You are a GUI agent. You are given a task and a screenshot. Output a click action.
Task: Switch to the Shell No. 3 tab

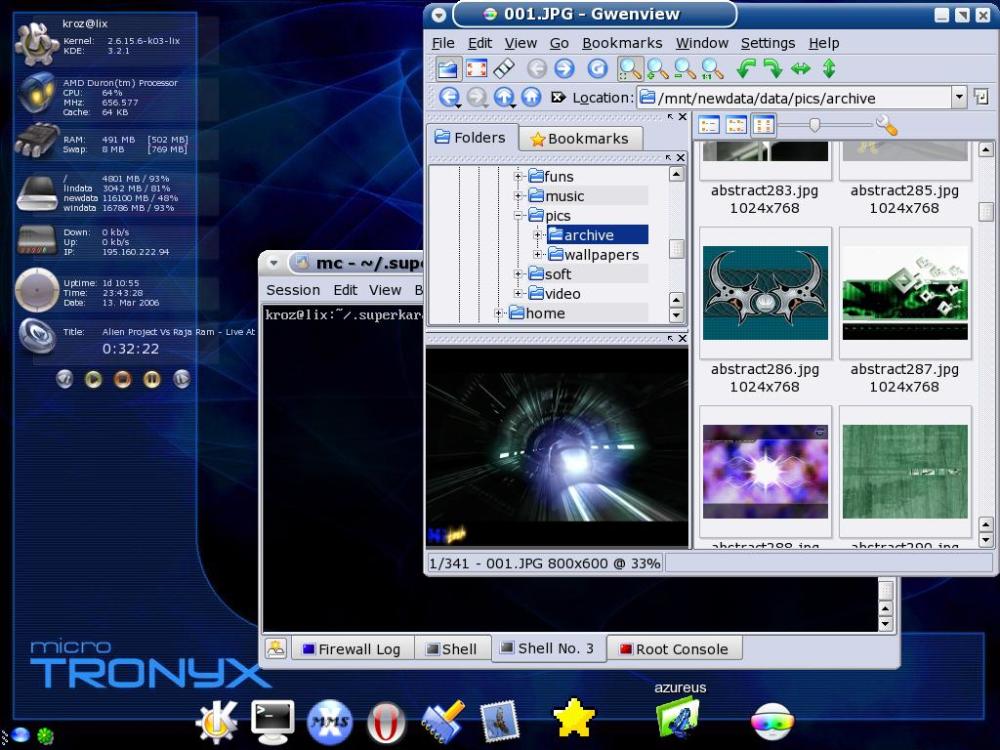(x=548, y=649)
